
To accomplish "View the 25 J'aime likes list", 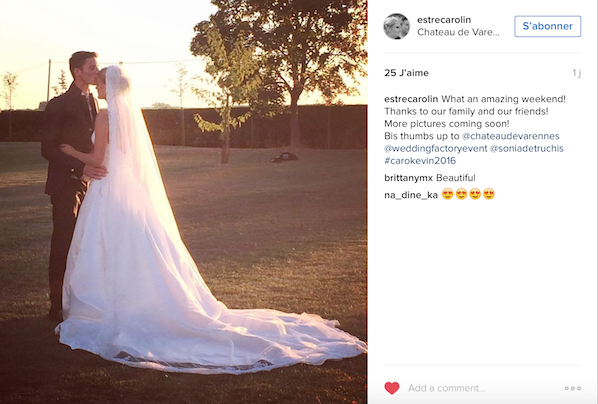I will [x=406, y=73].
